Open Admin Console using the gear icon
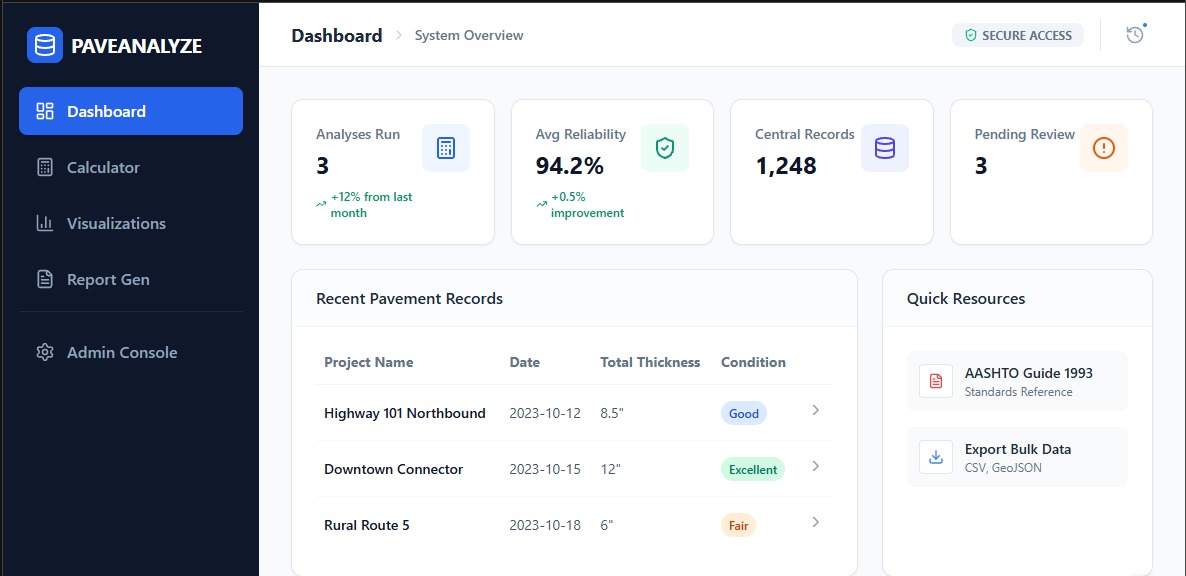 [x=44, y=353]
